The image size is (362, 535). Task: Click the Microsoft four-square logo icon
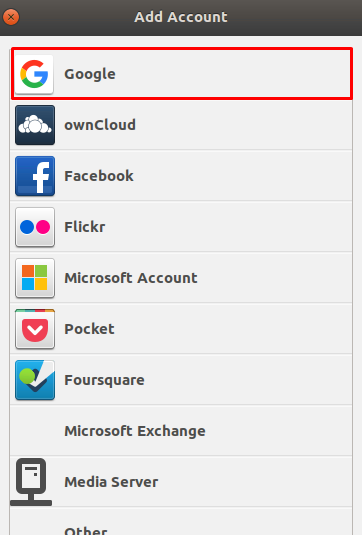pos(35,278)
